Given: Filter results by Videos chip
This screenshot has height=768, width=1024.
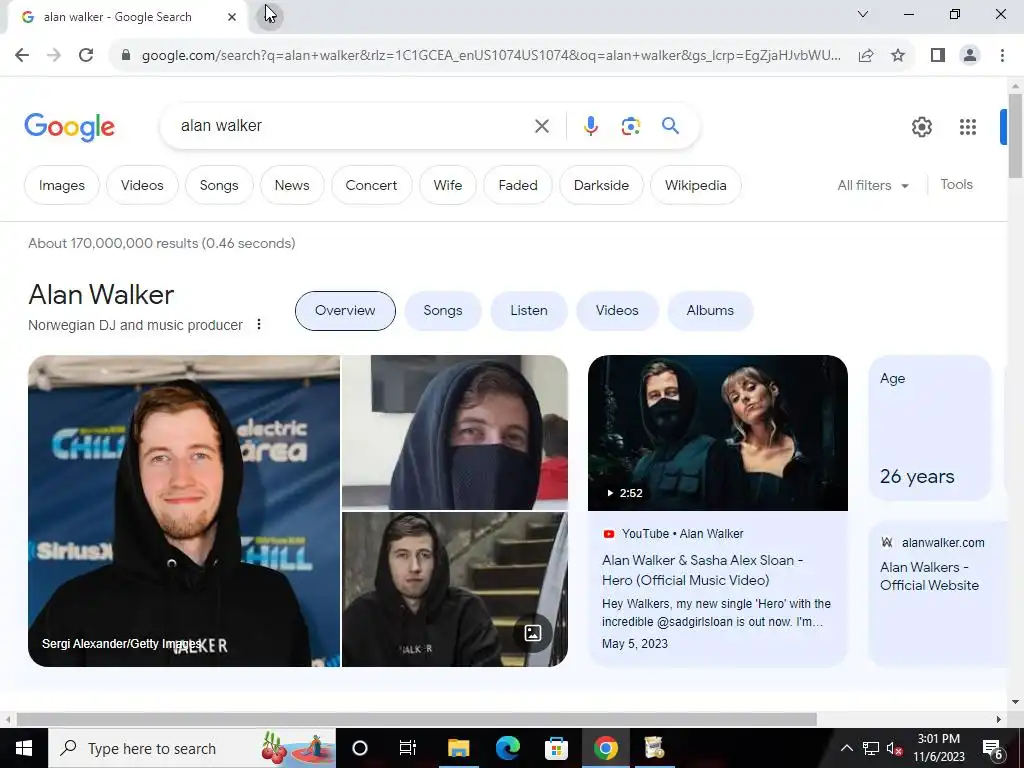Looking at the screenshot, I should point(142,185).
